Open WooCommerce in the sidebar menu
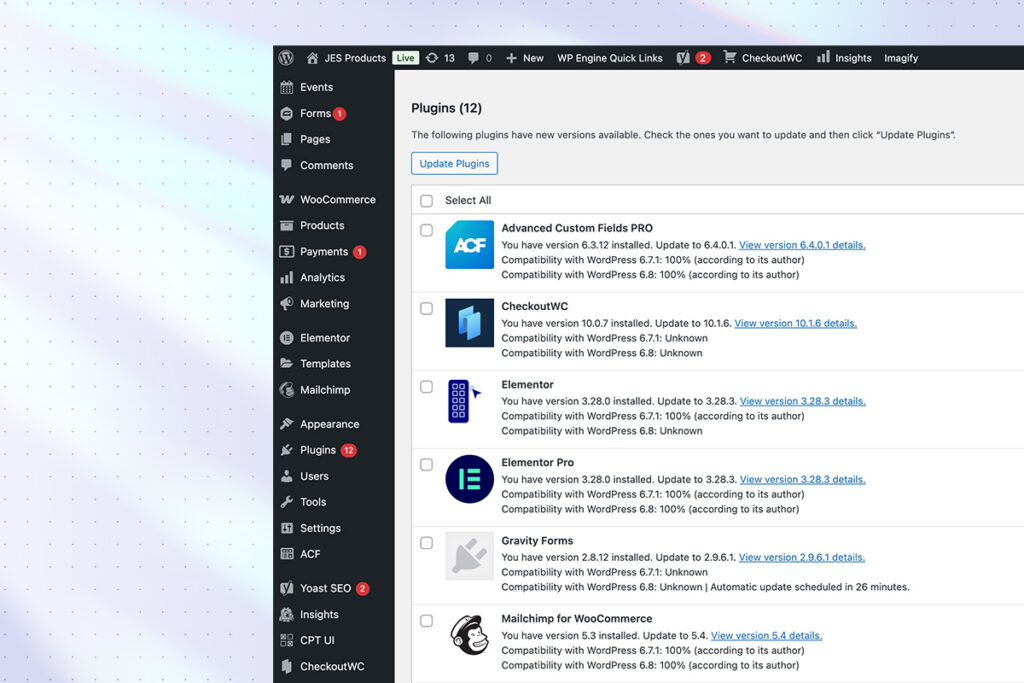 337,200
